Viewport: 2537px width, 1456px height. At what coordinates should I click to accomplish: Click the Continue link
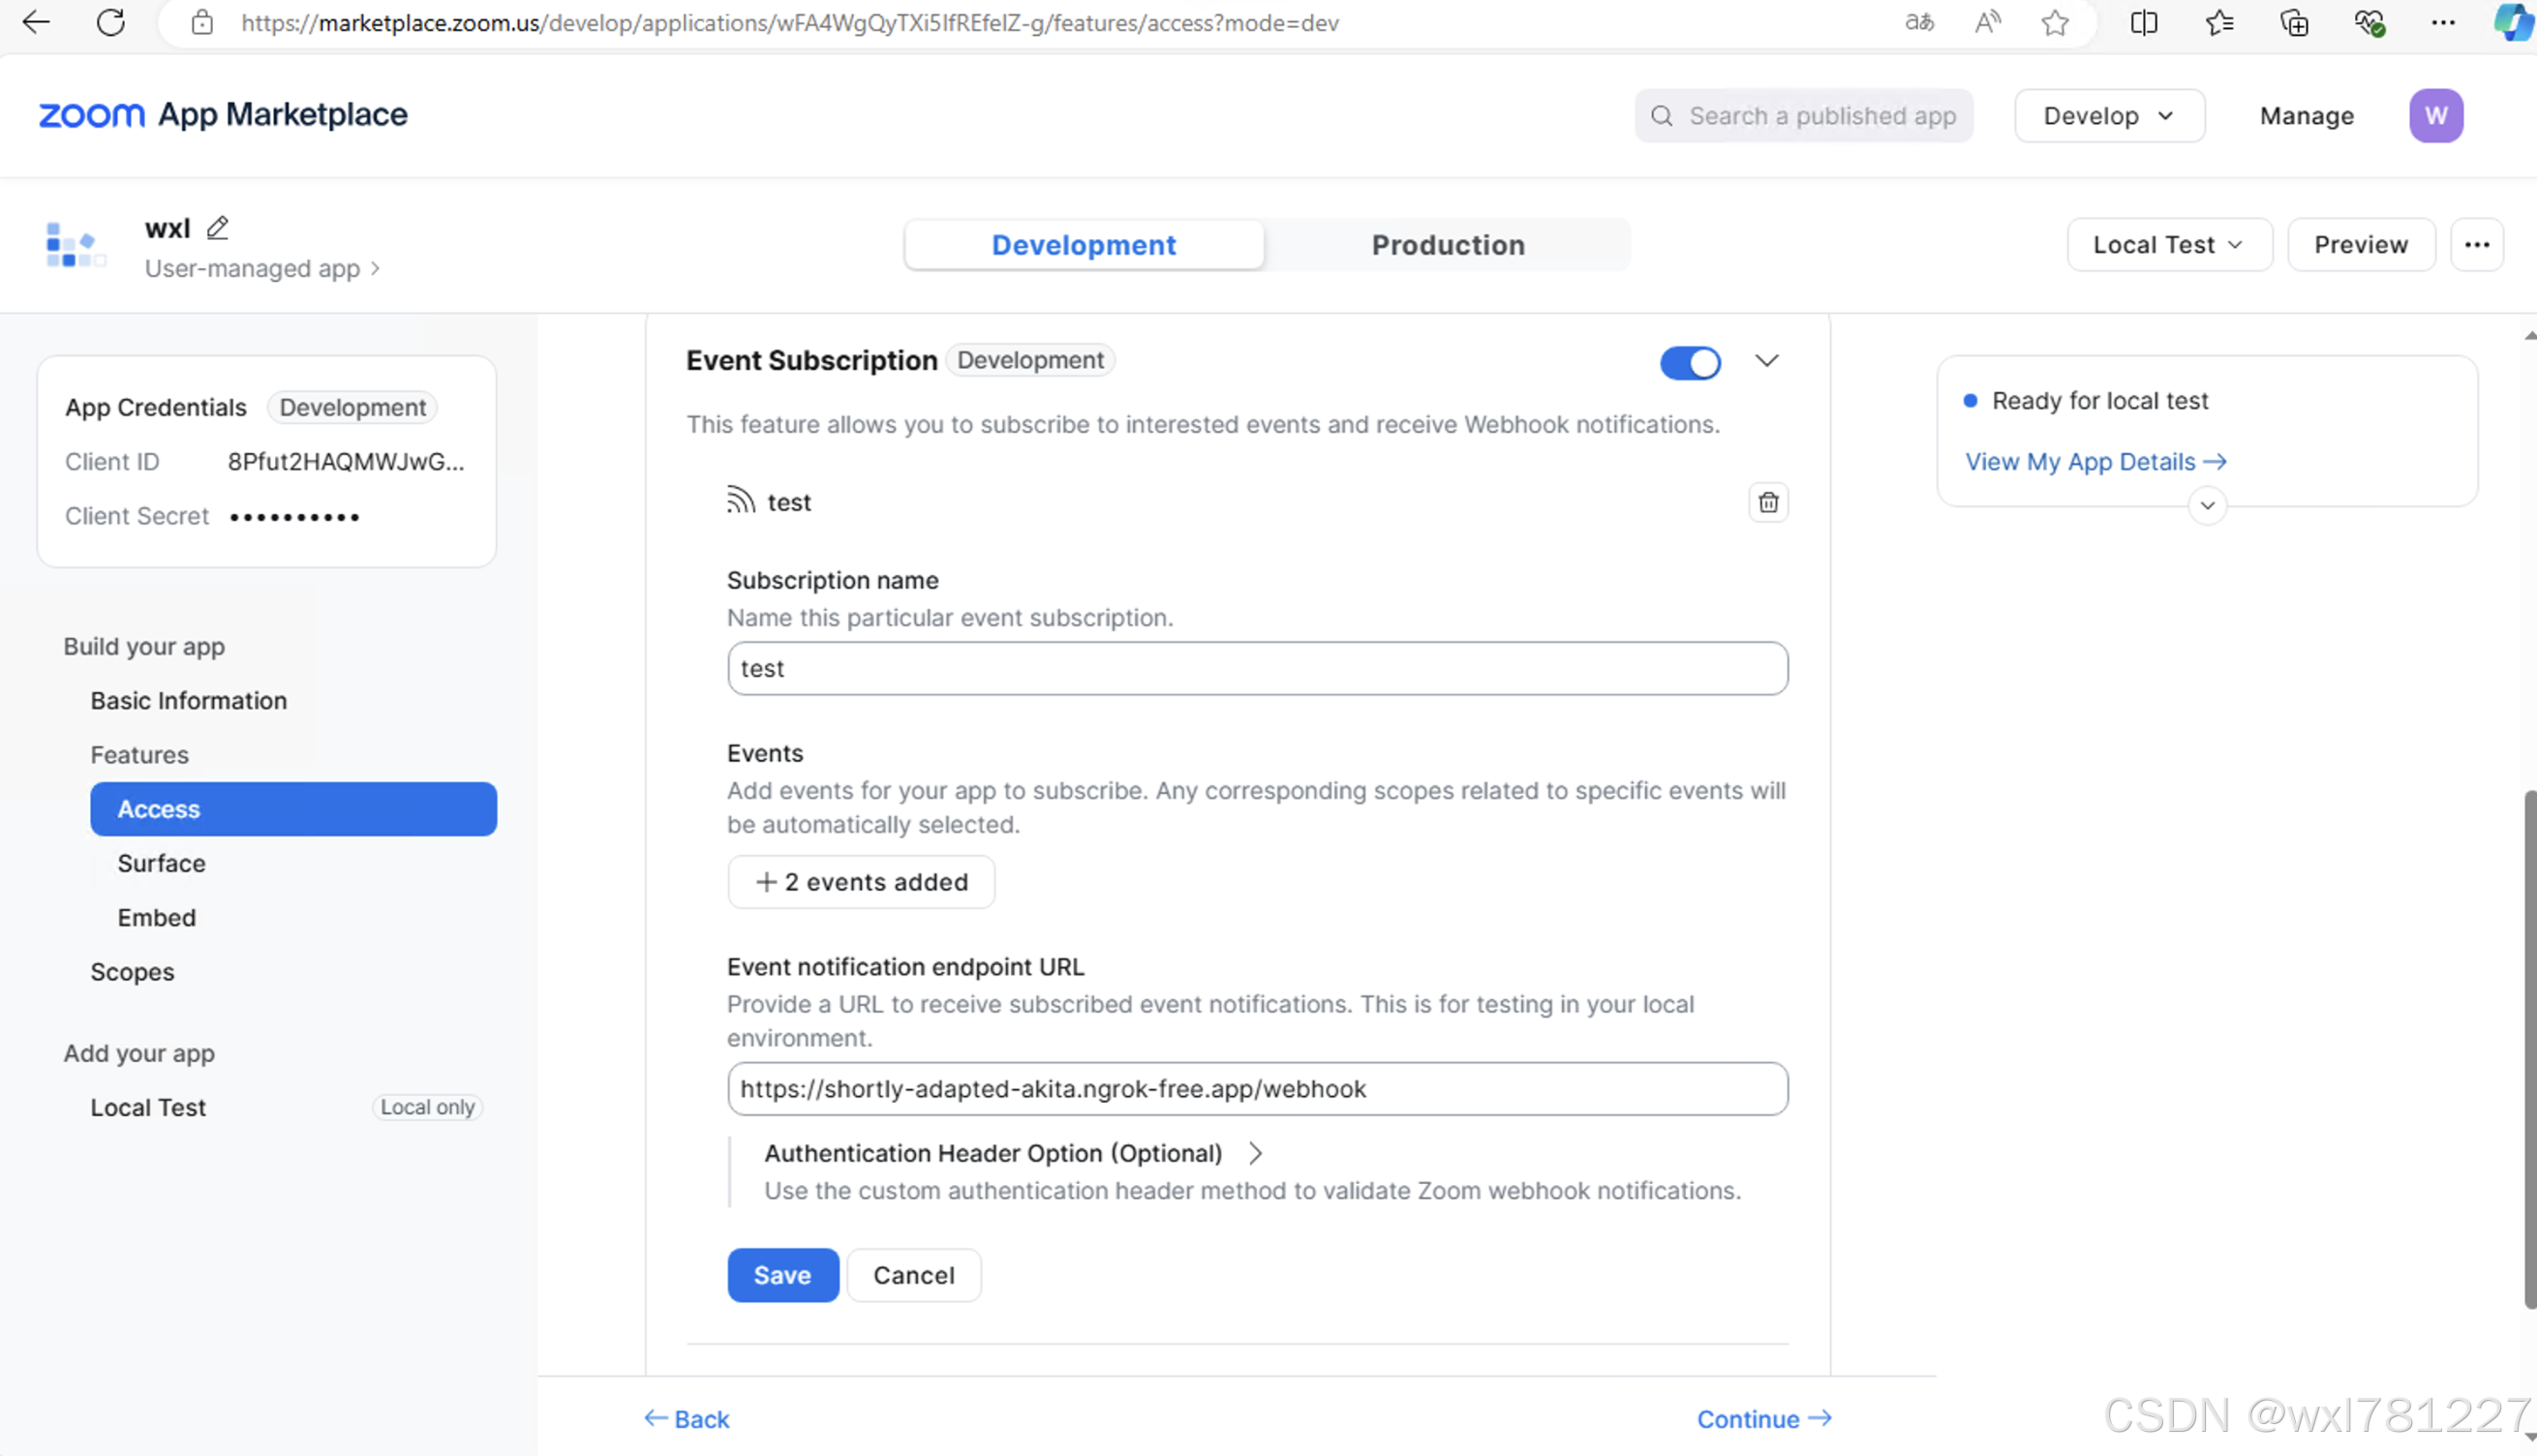coord(1764,1419)
